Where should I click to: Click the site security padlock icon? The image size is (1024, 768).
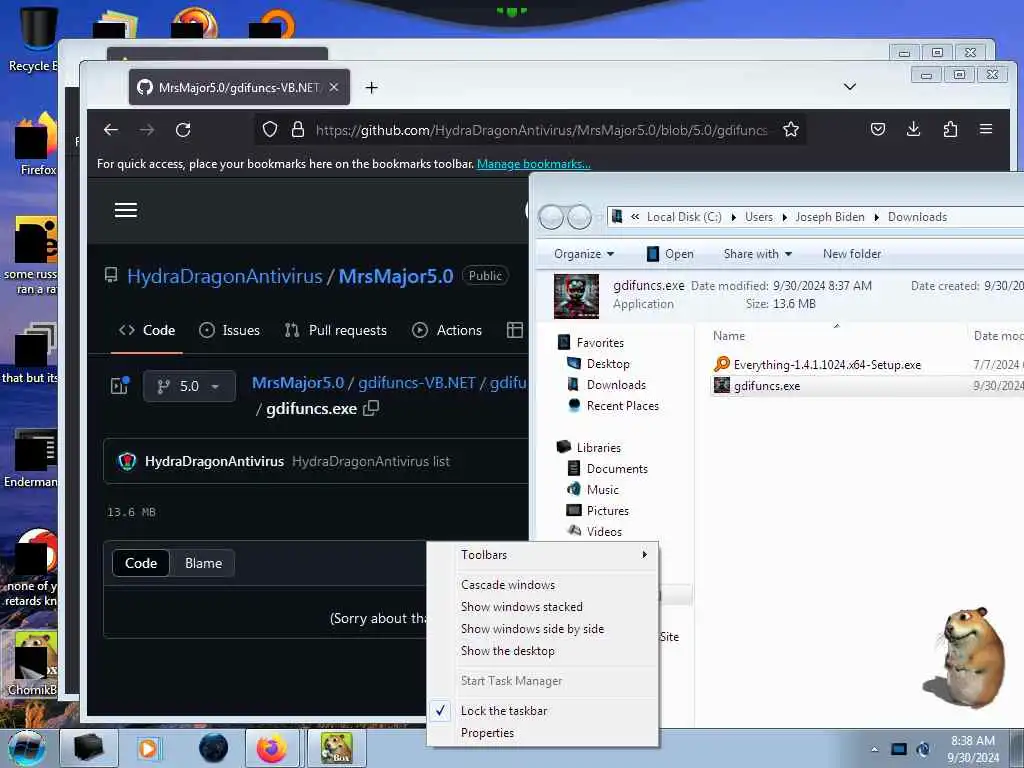(298, 129)
